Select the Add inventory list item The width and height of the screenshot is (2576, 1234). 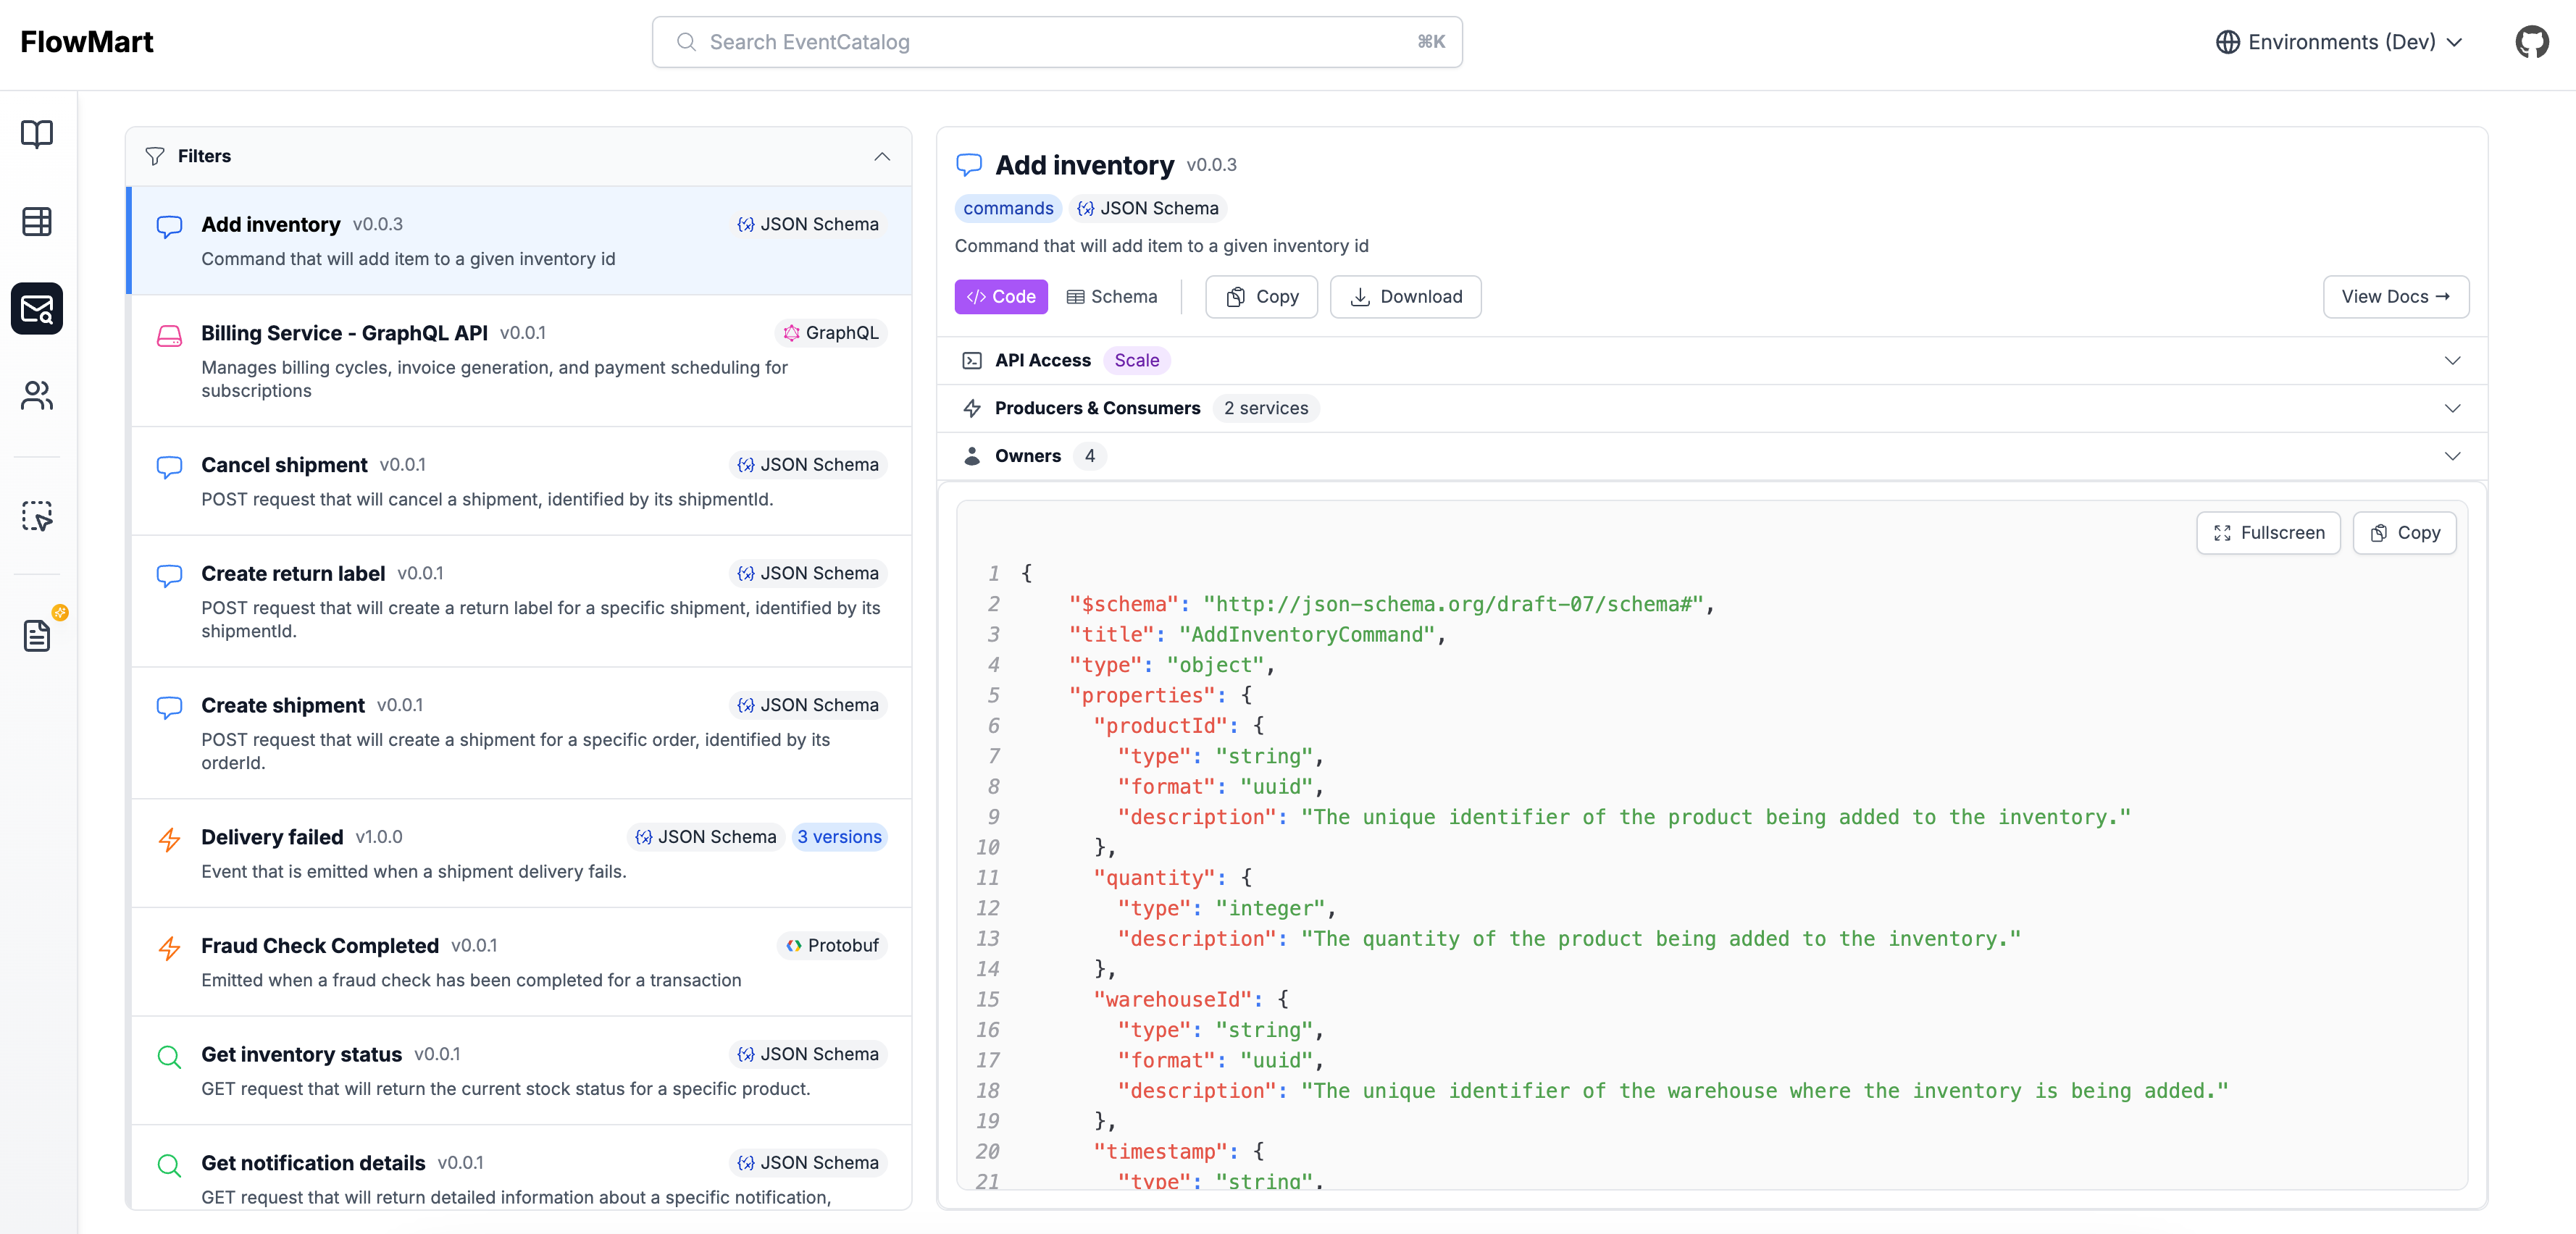(520, 240)
